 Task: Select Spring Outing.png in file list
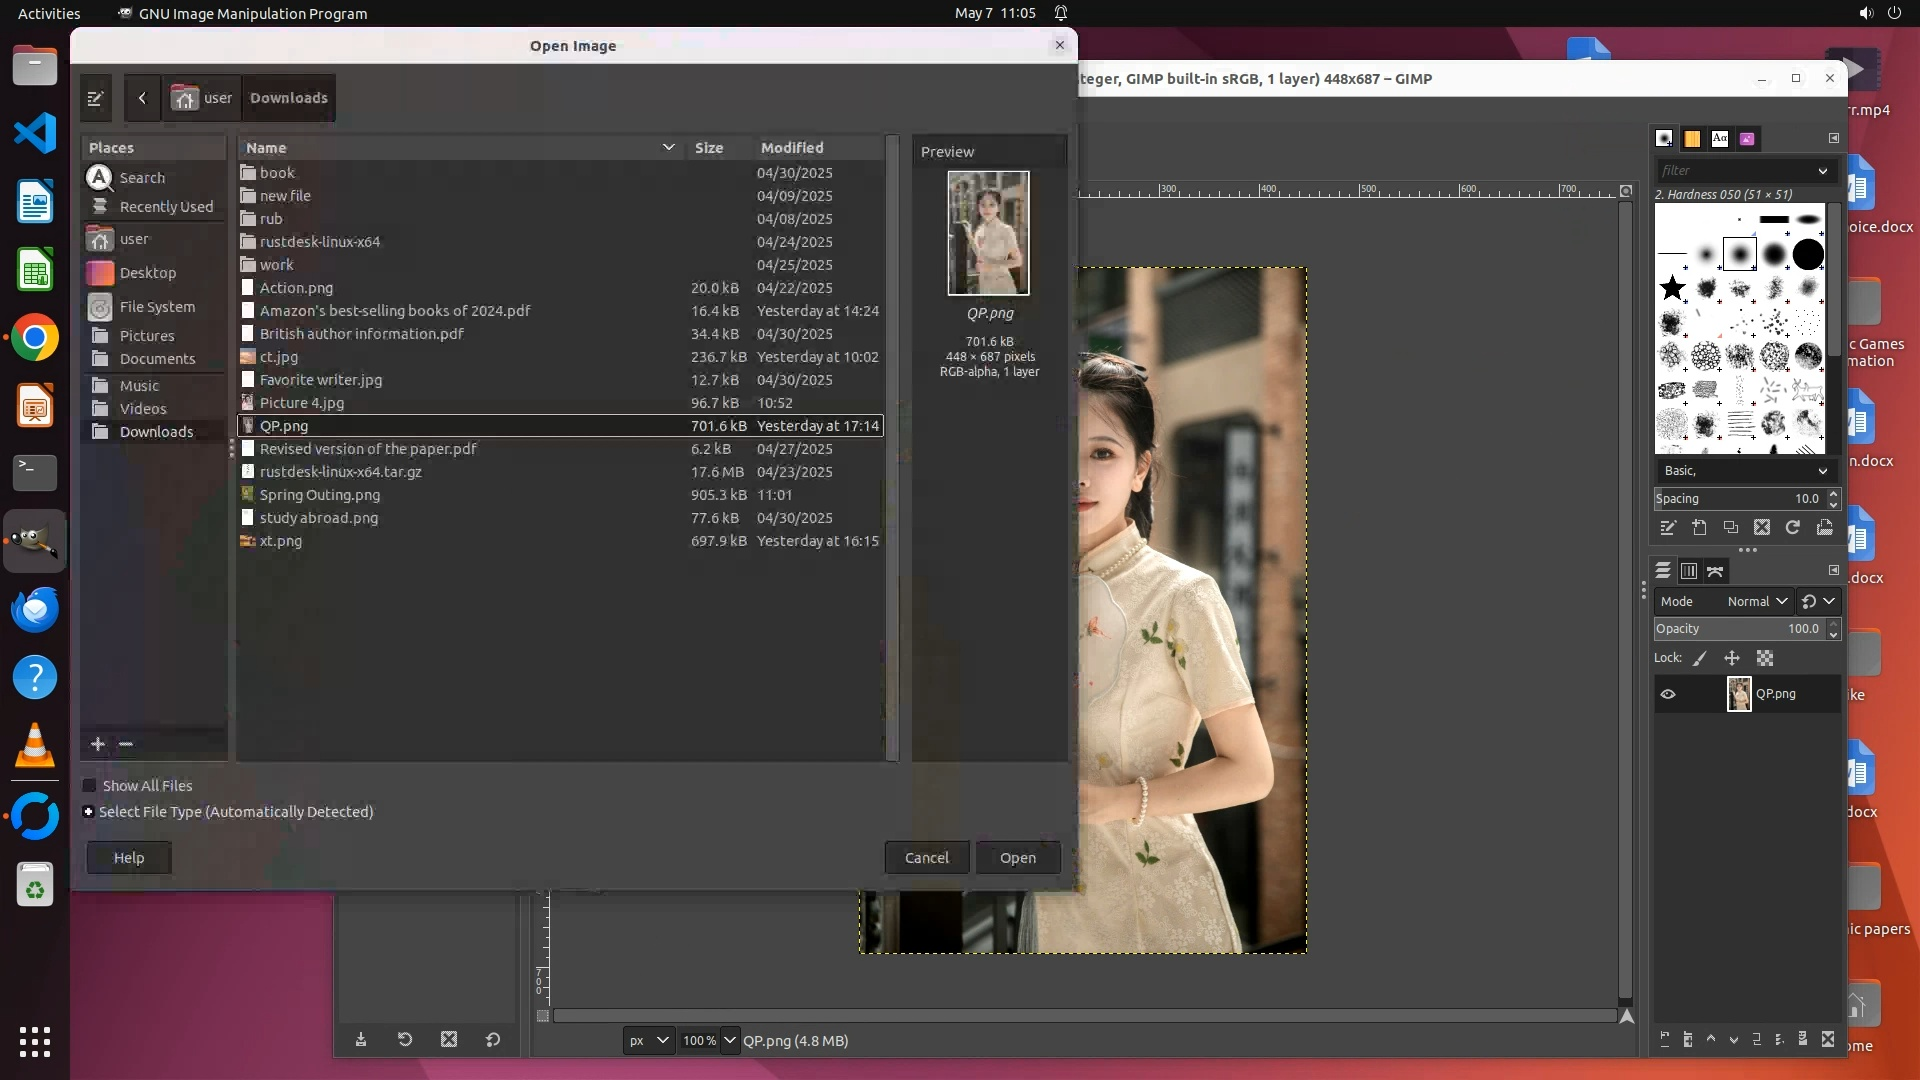[320, 495]
